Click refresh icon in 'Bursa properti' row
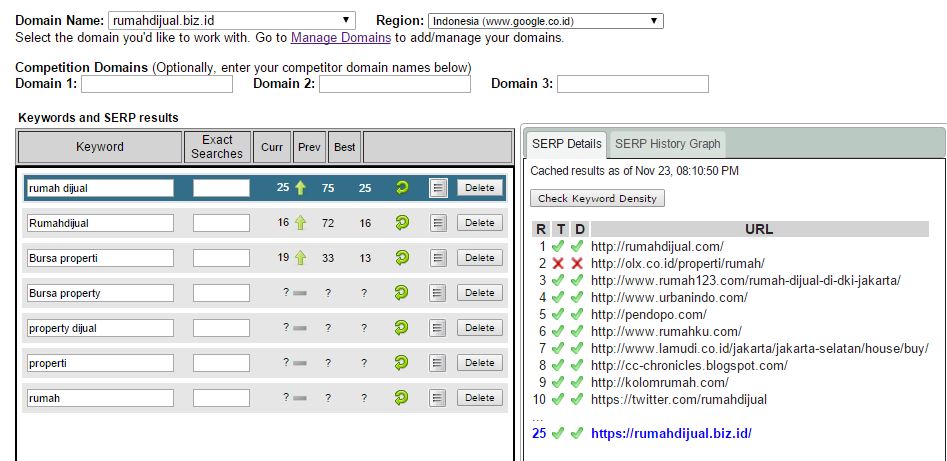 point(402,258)
